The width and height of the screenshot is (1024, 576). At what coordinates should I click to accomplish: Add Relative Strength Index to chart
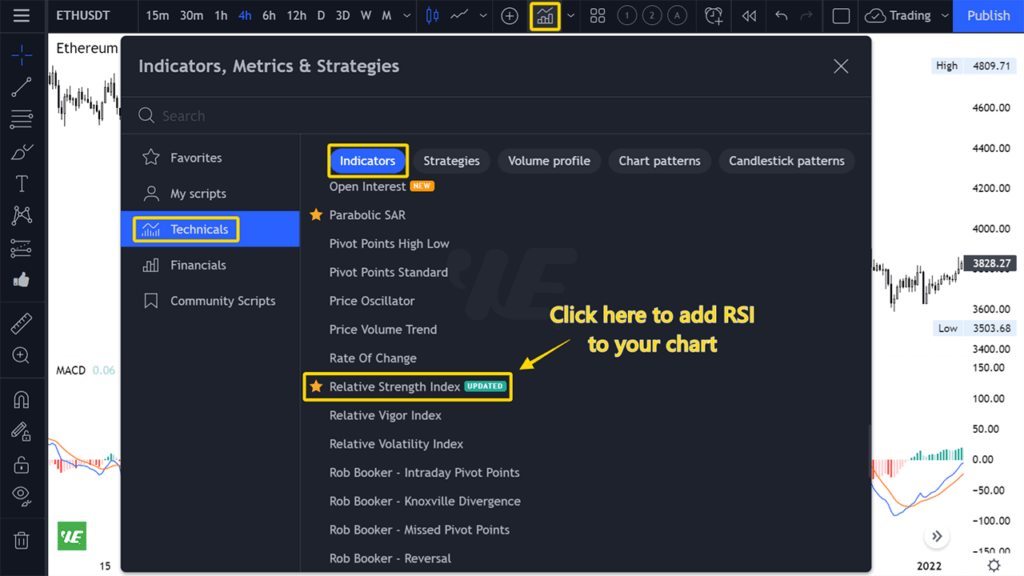click(395, 387)
